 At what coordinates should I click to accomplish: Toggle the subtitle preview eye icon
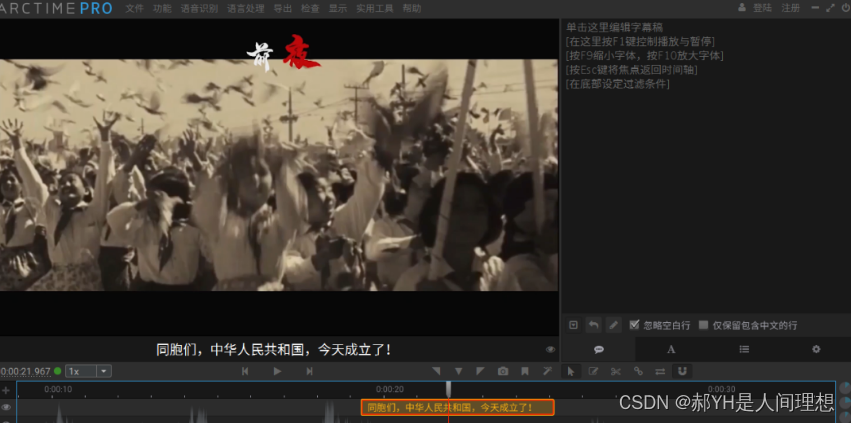(550, 350)
